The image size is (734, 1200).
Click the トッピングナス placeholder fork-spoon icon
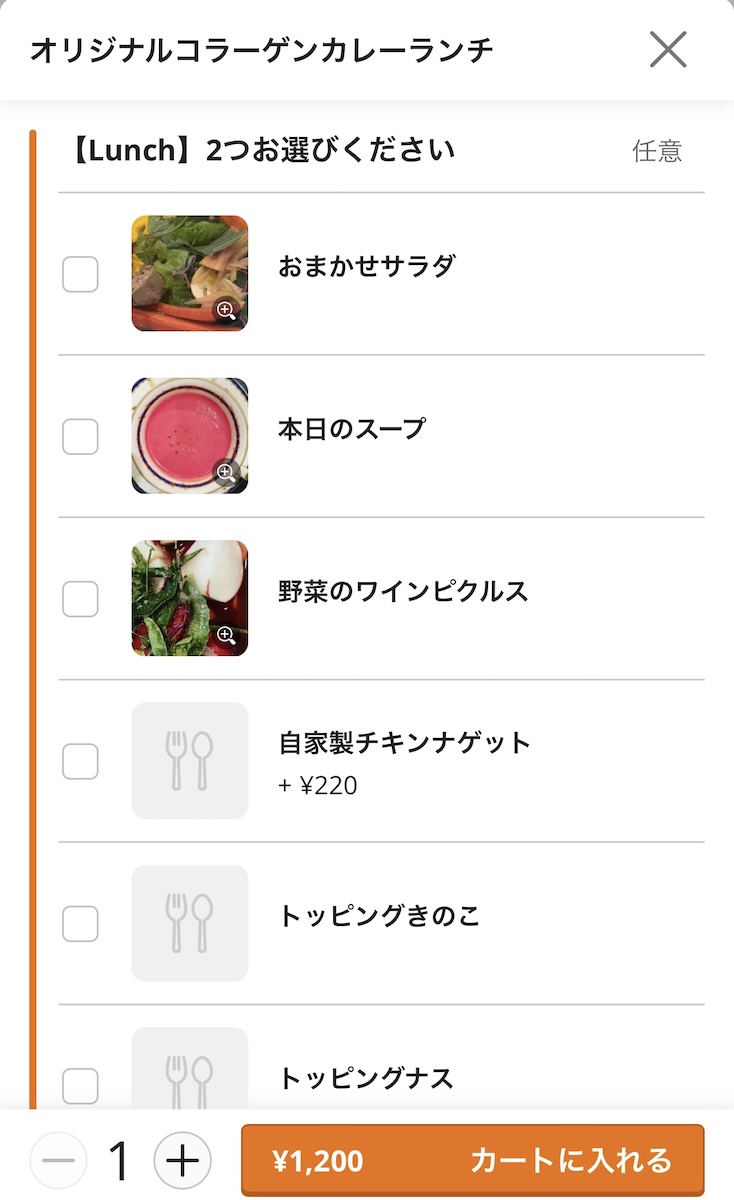point(189,1075)
